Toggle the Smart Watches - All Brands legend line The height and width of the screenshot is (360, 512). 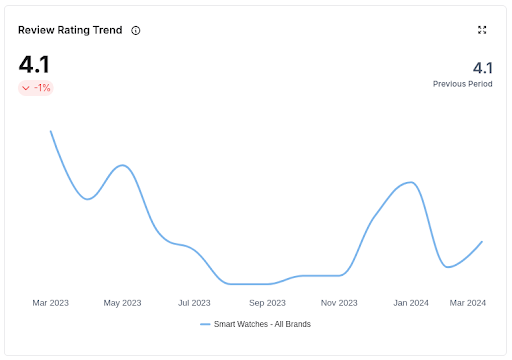205,324
